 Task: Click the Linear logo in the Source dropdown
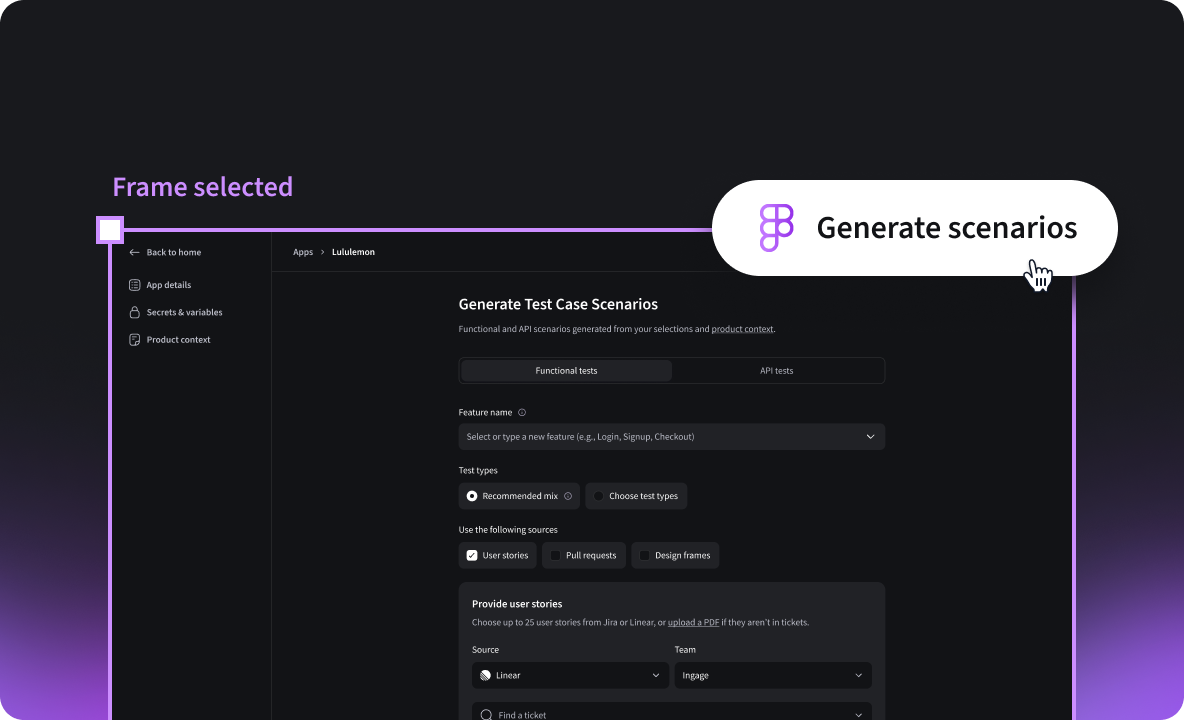click(x=484, y=675)
